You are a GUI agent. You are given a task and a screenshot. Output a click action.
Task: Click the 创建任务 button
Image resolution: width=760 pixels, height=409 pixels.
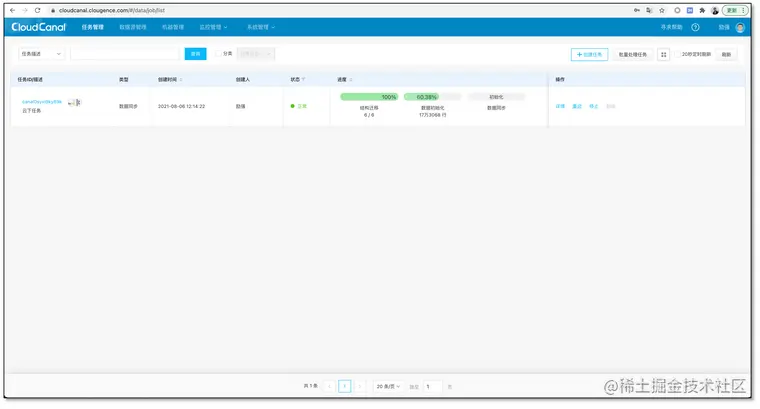tap(589, 55)
